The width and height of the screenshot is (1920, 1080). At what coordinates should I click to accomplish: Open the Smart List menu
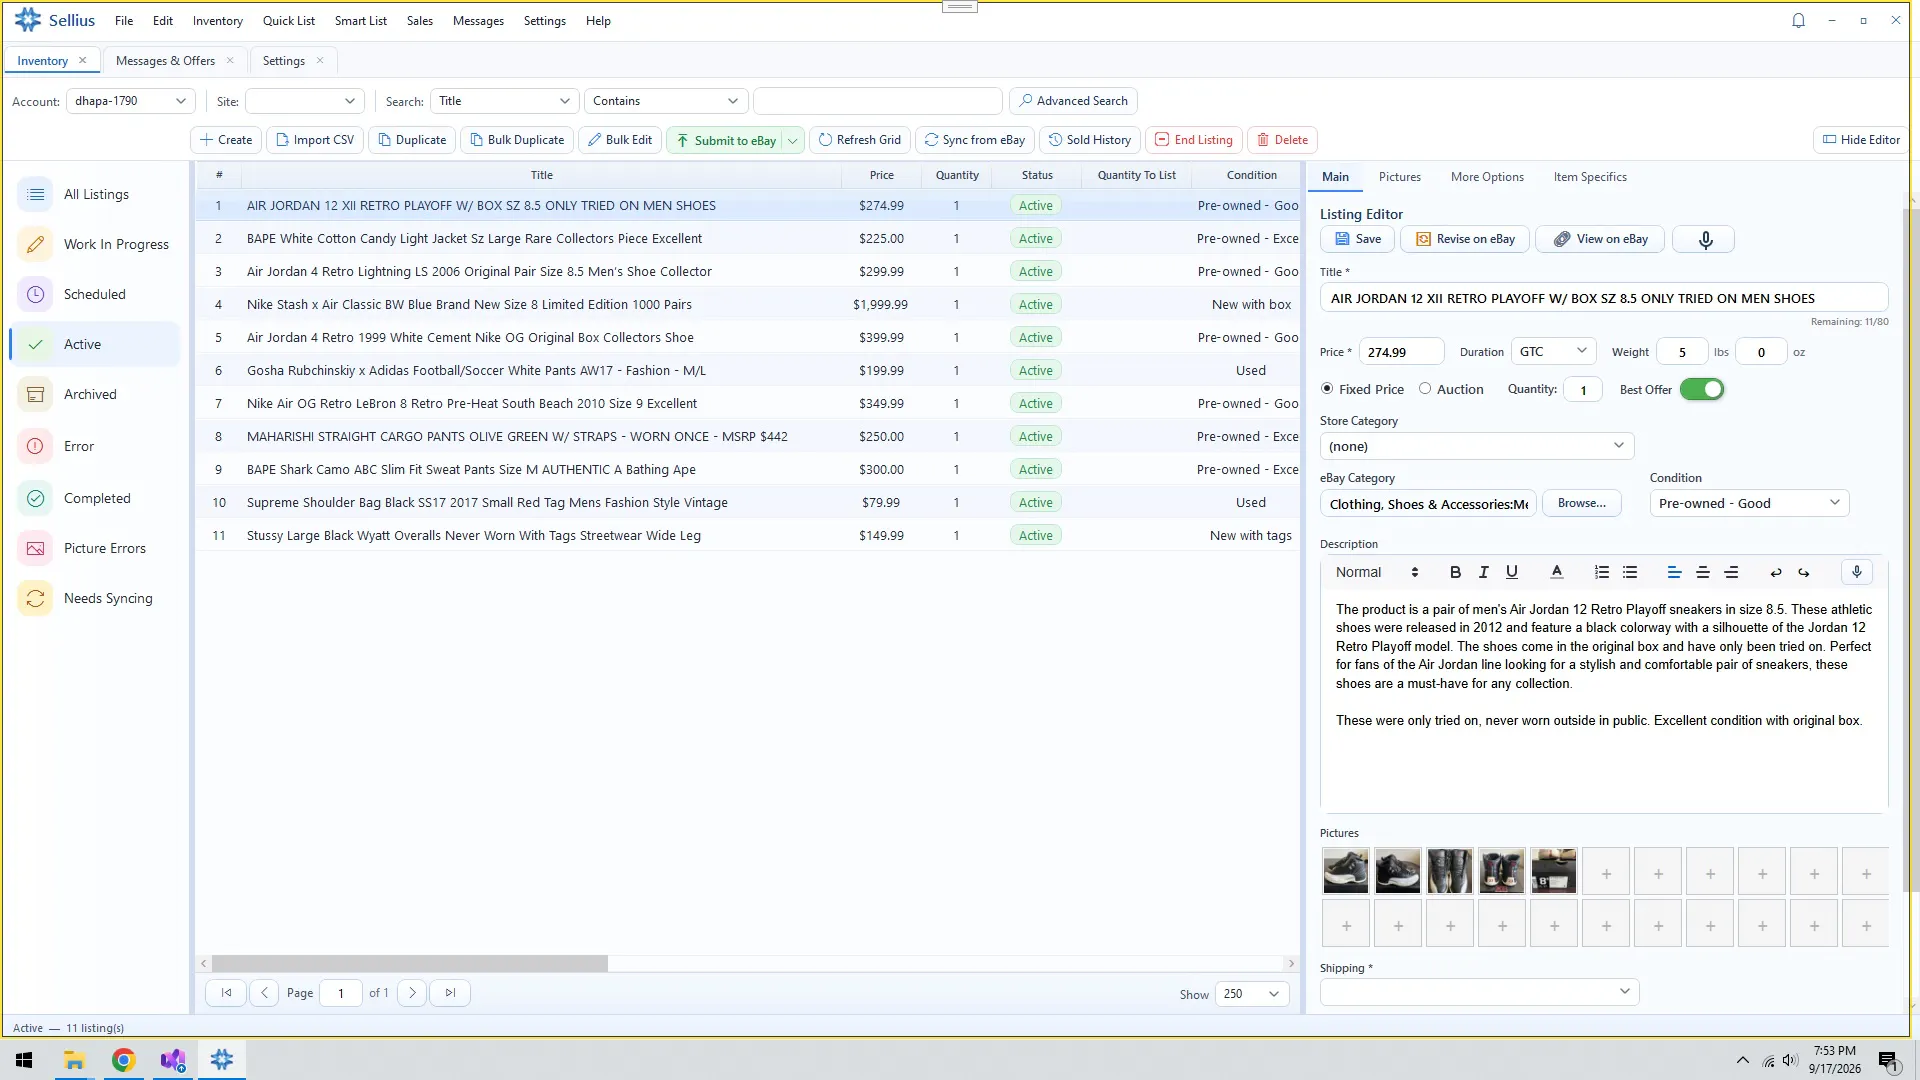(360, 21)
